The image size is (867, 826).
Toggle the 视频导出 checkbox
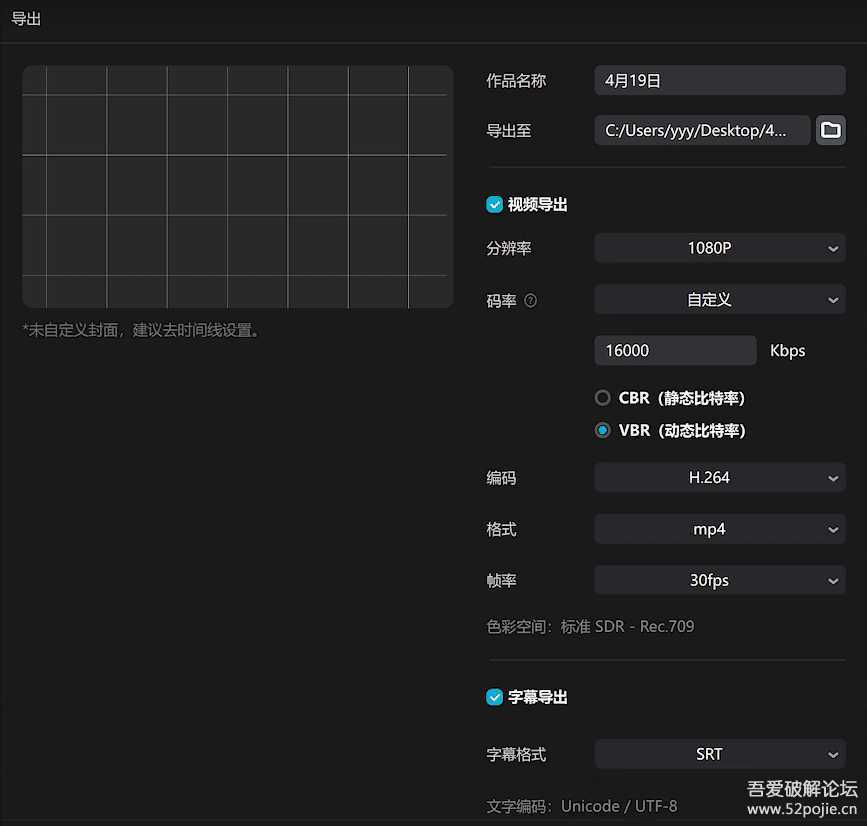click(x=494, y=204)
